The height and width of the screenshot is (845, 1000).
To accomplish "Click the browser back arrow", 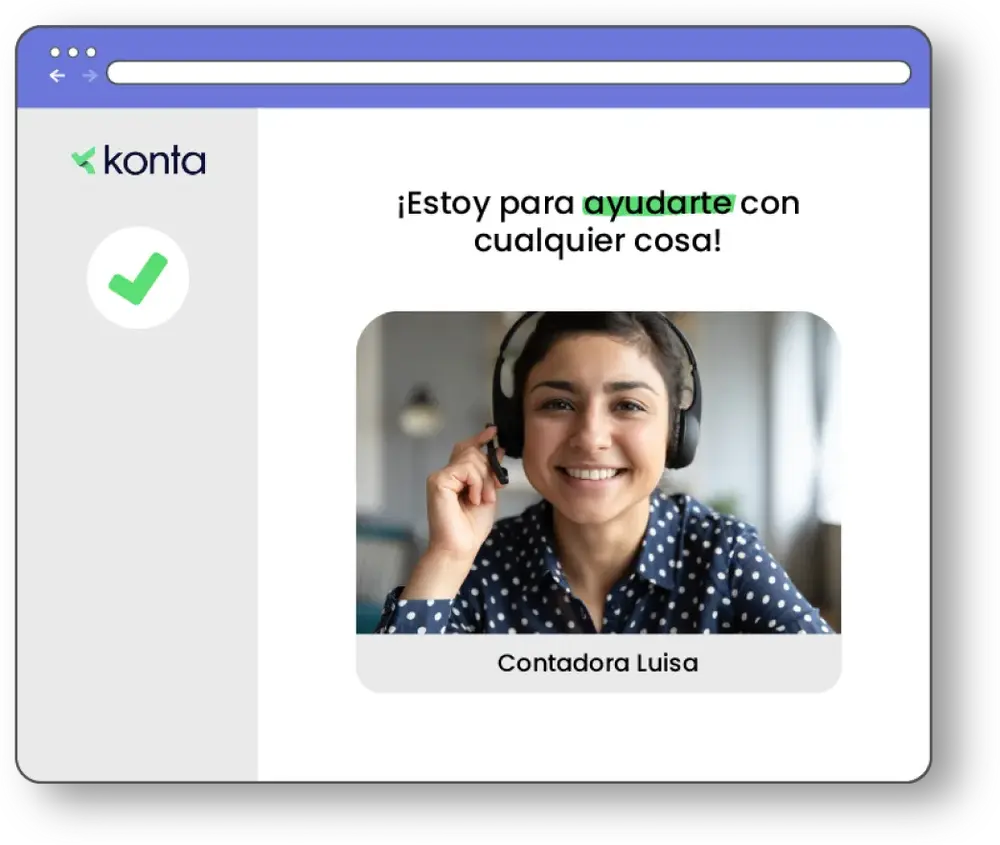I will [x=57, y=74].
